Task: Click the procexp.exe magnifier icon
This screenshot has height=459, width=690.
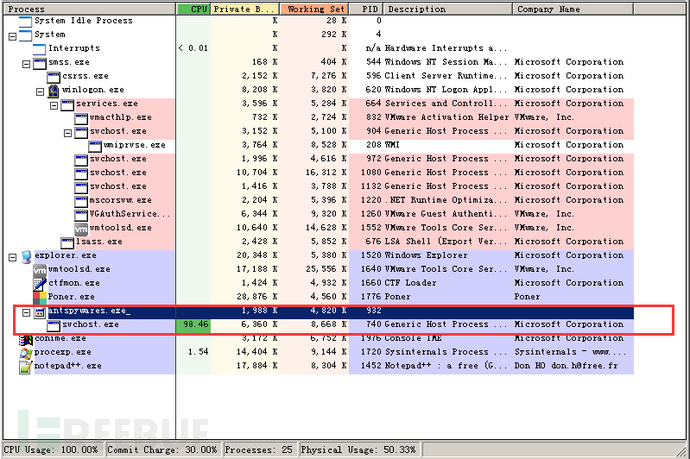Action: (26, 353)
